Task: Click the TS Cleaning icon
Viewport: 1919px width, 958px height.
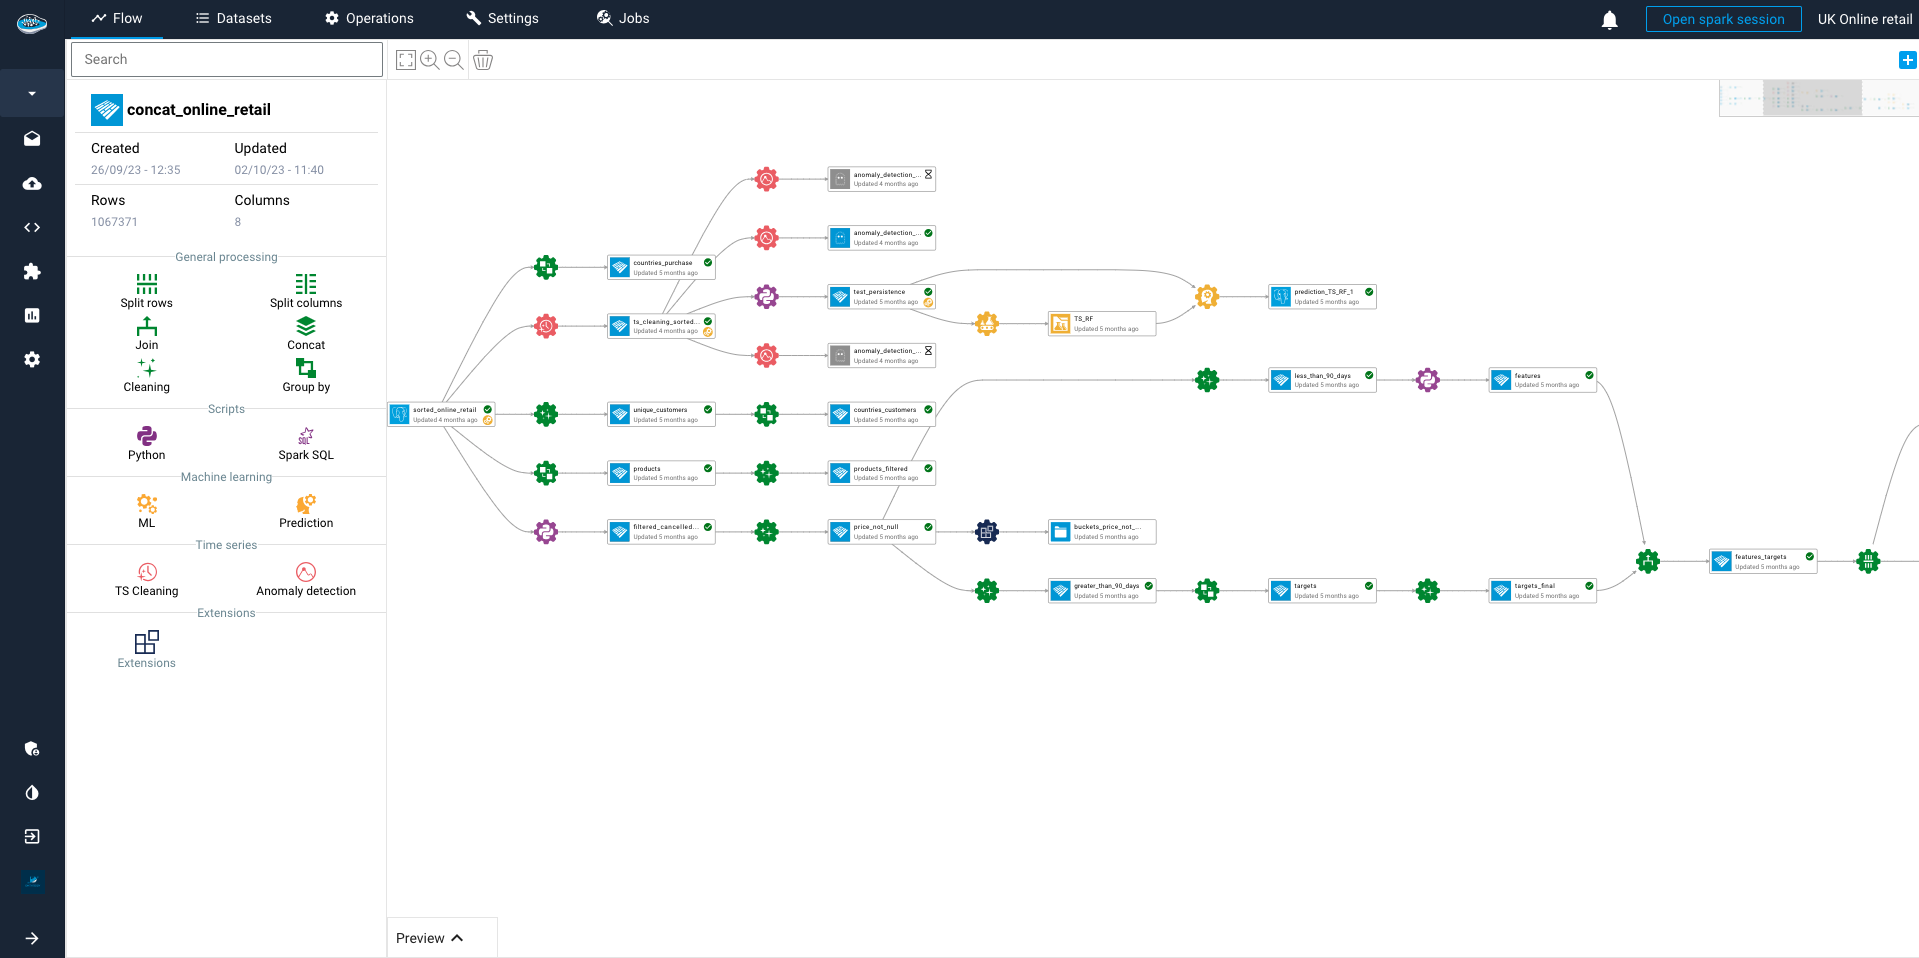Action: click(147, 572)
